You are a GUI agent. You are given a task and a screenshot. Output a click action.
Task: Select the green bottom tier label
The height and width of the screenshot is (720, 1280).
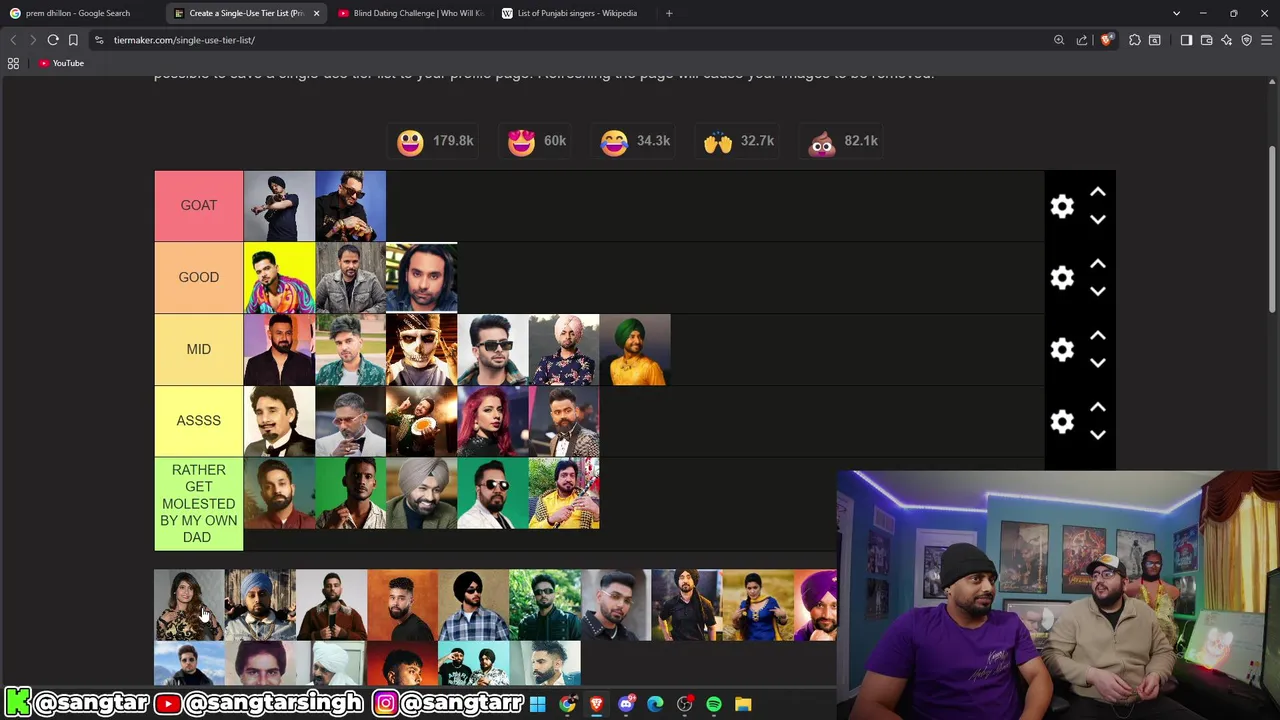point(198,504)
